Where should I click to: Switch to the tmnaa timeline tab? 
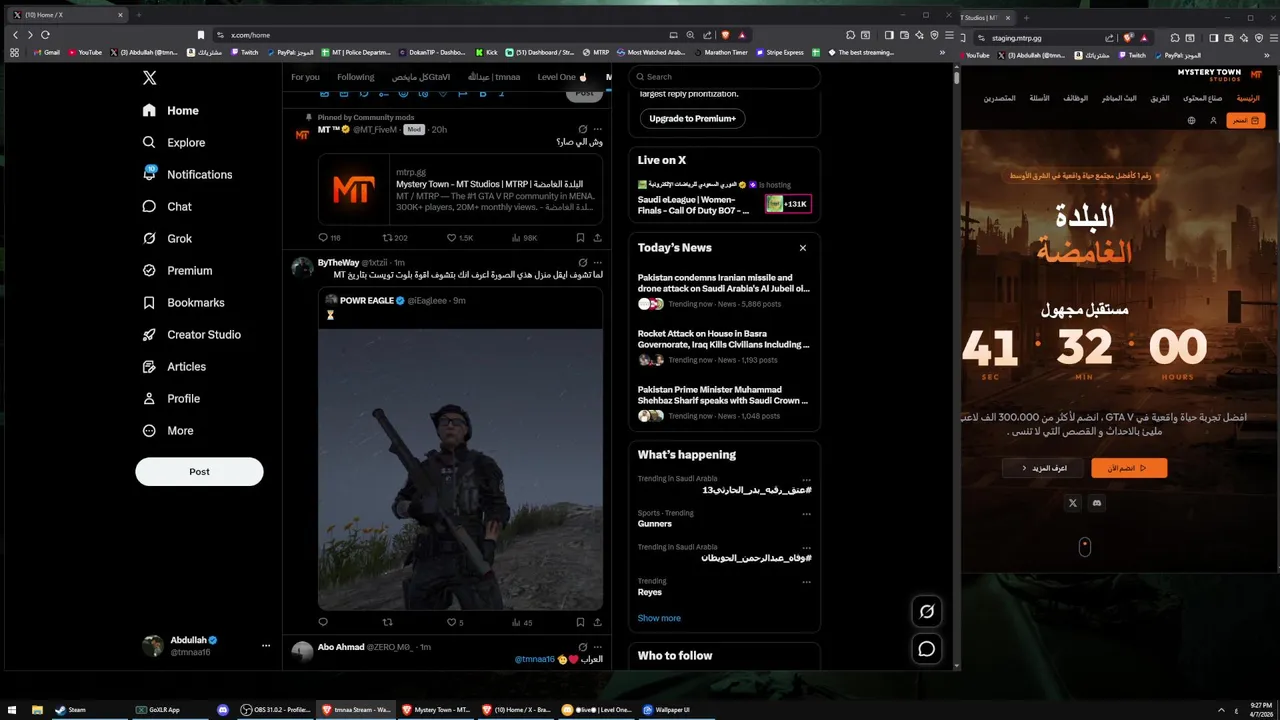(494, 77)
